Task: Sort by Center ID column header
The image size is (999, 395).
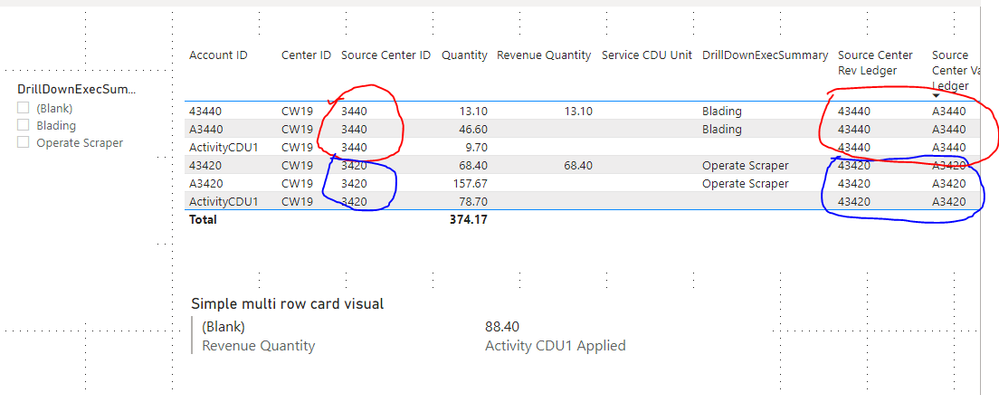Action: click(306, 55)
